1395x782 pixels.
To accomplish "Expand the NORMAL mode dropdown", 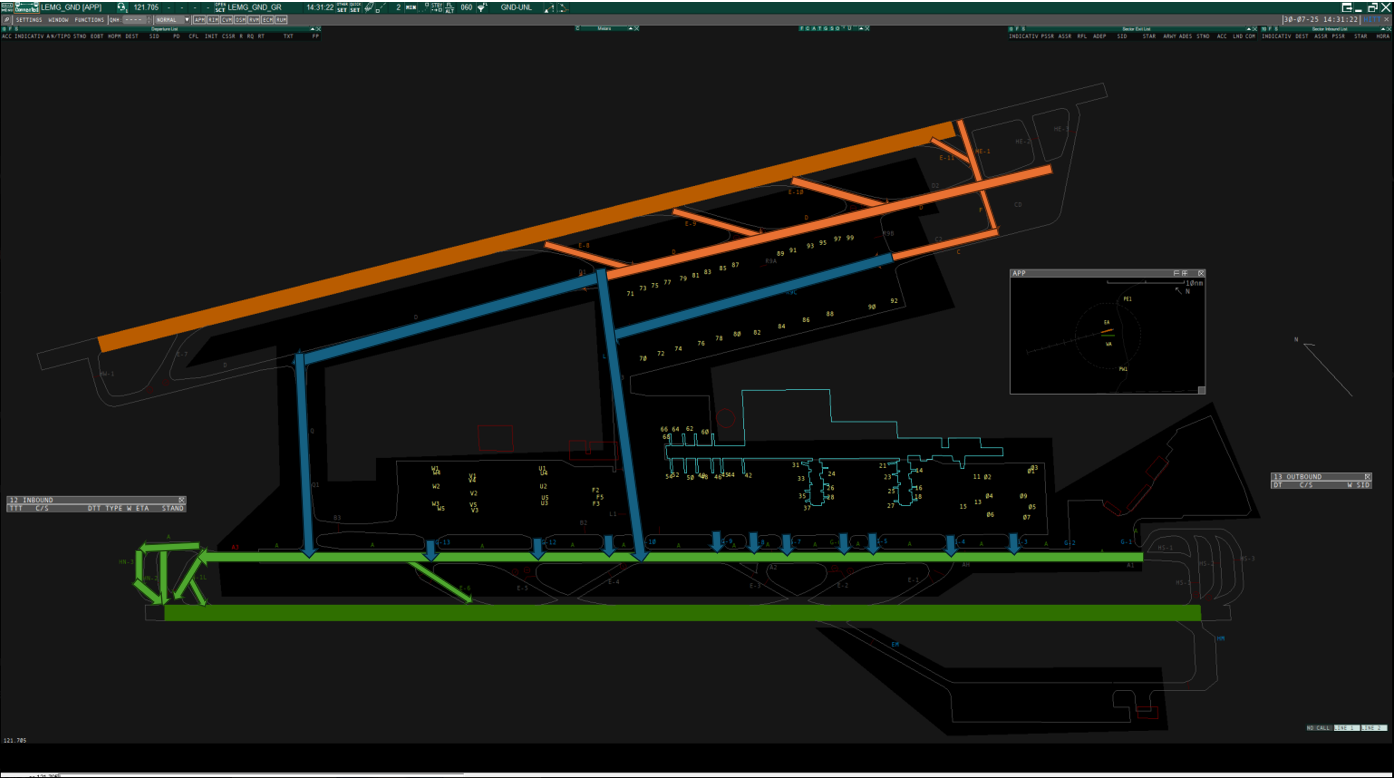I will [172, 19].
